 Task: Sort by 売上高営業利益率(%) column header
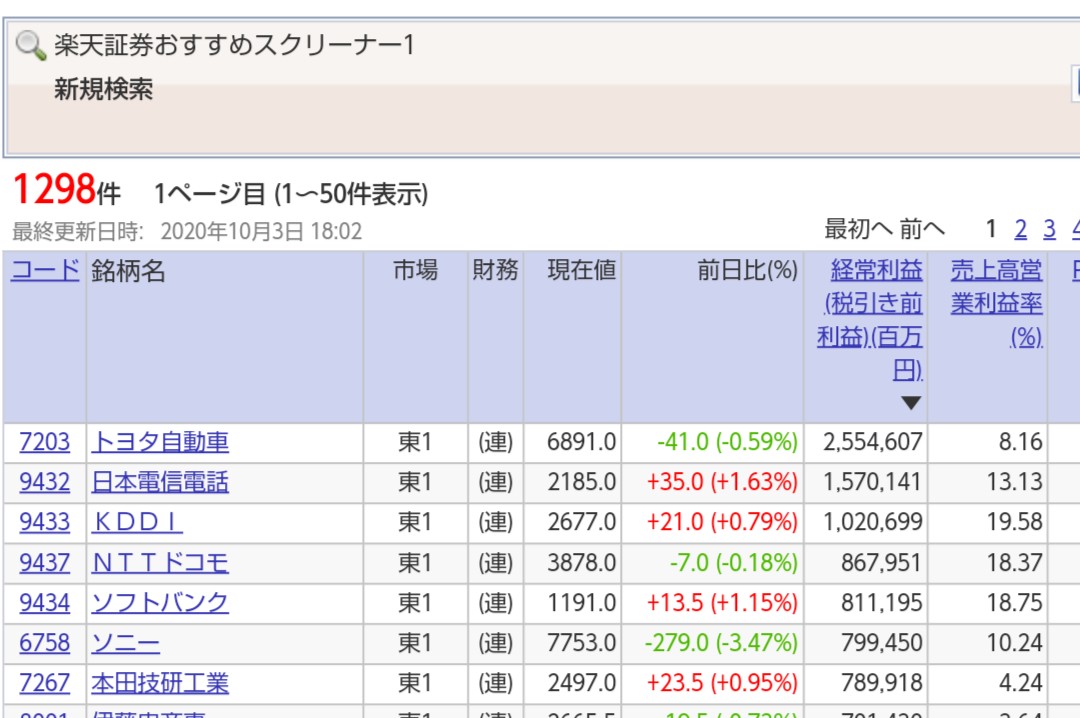point(997,303)
